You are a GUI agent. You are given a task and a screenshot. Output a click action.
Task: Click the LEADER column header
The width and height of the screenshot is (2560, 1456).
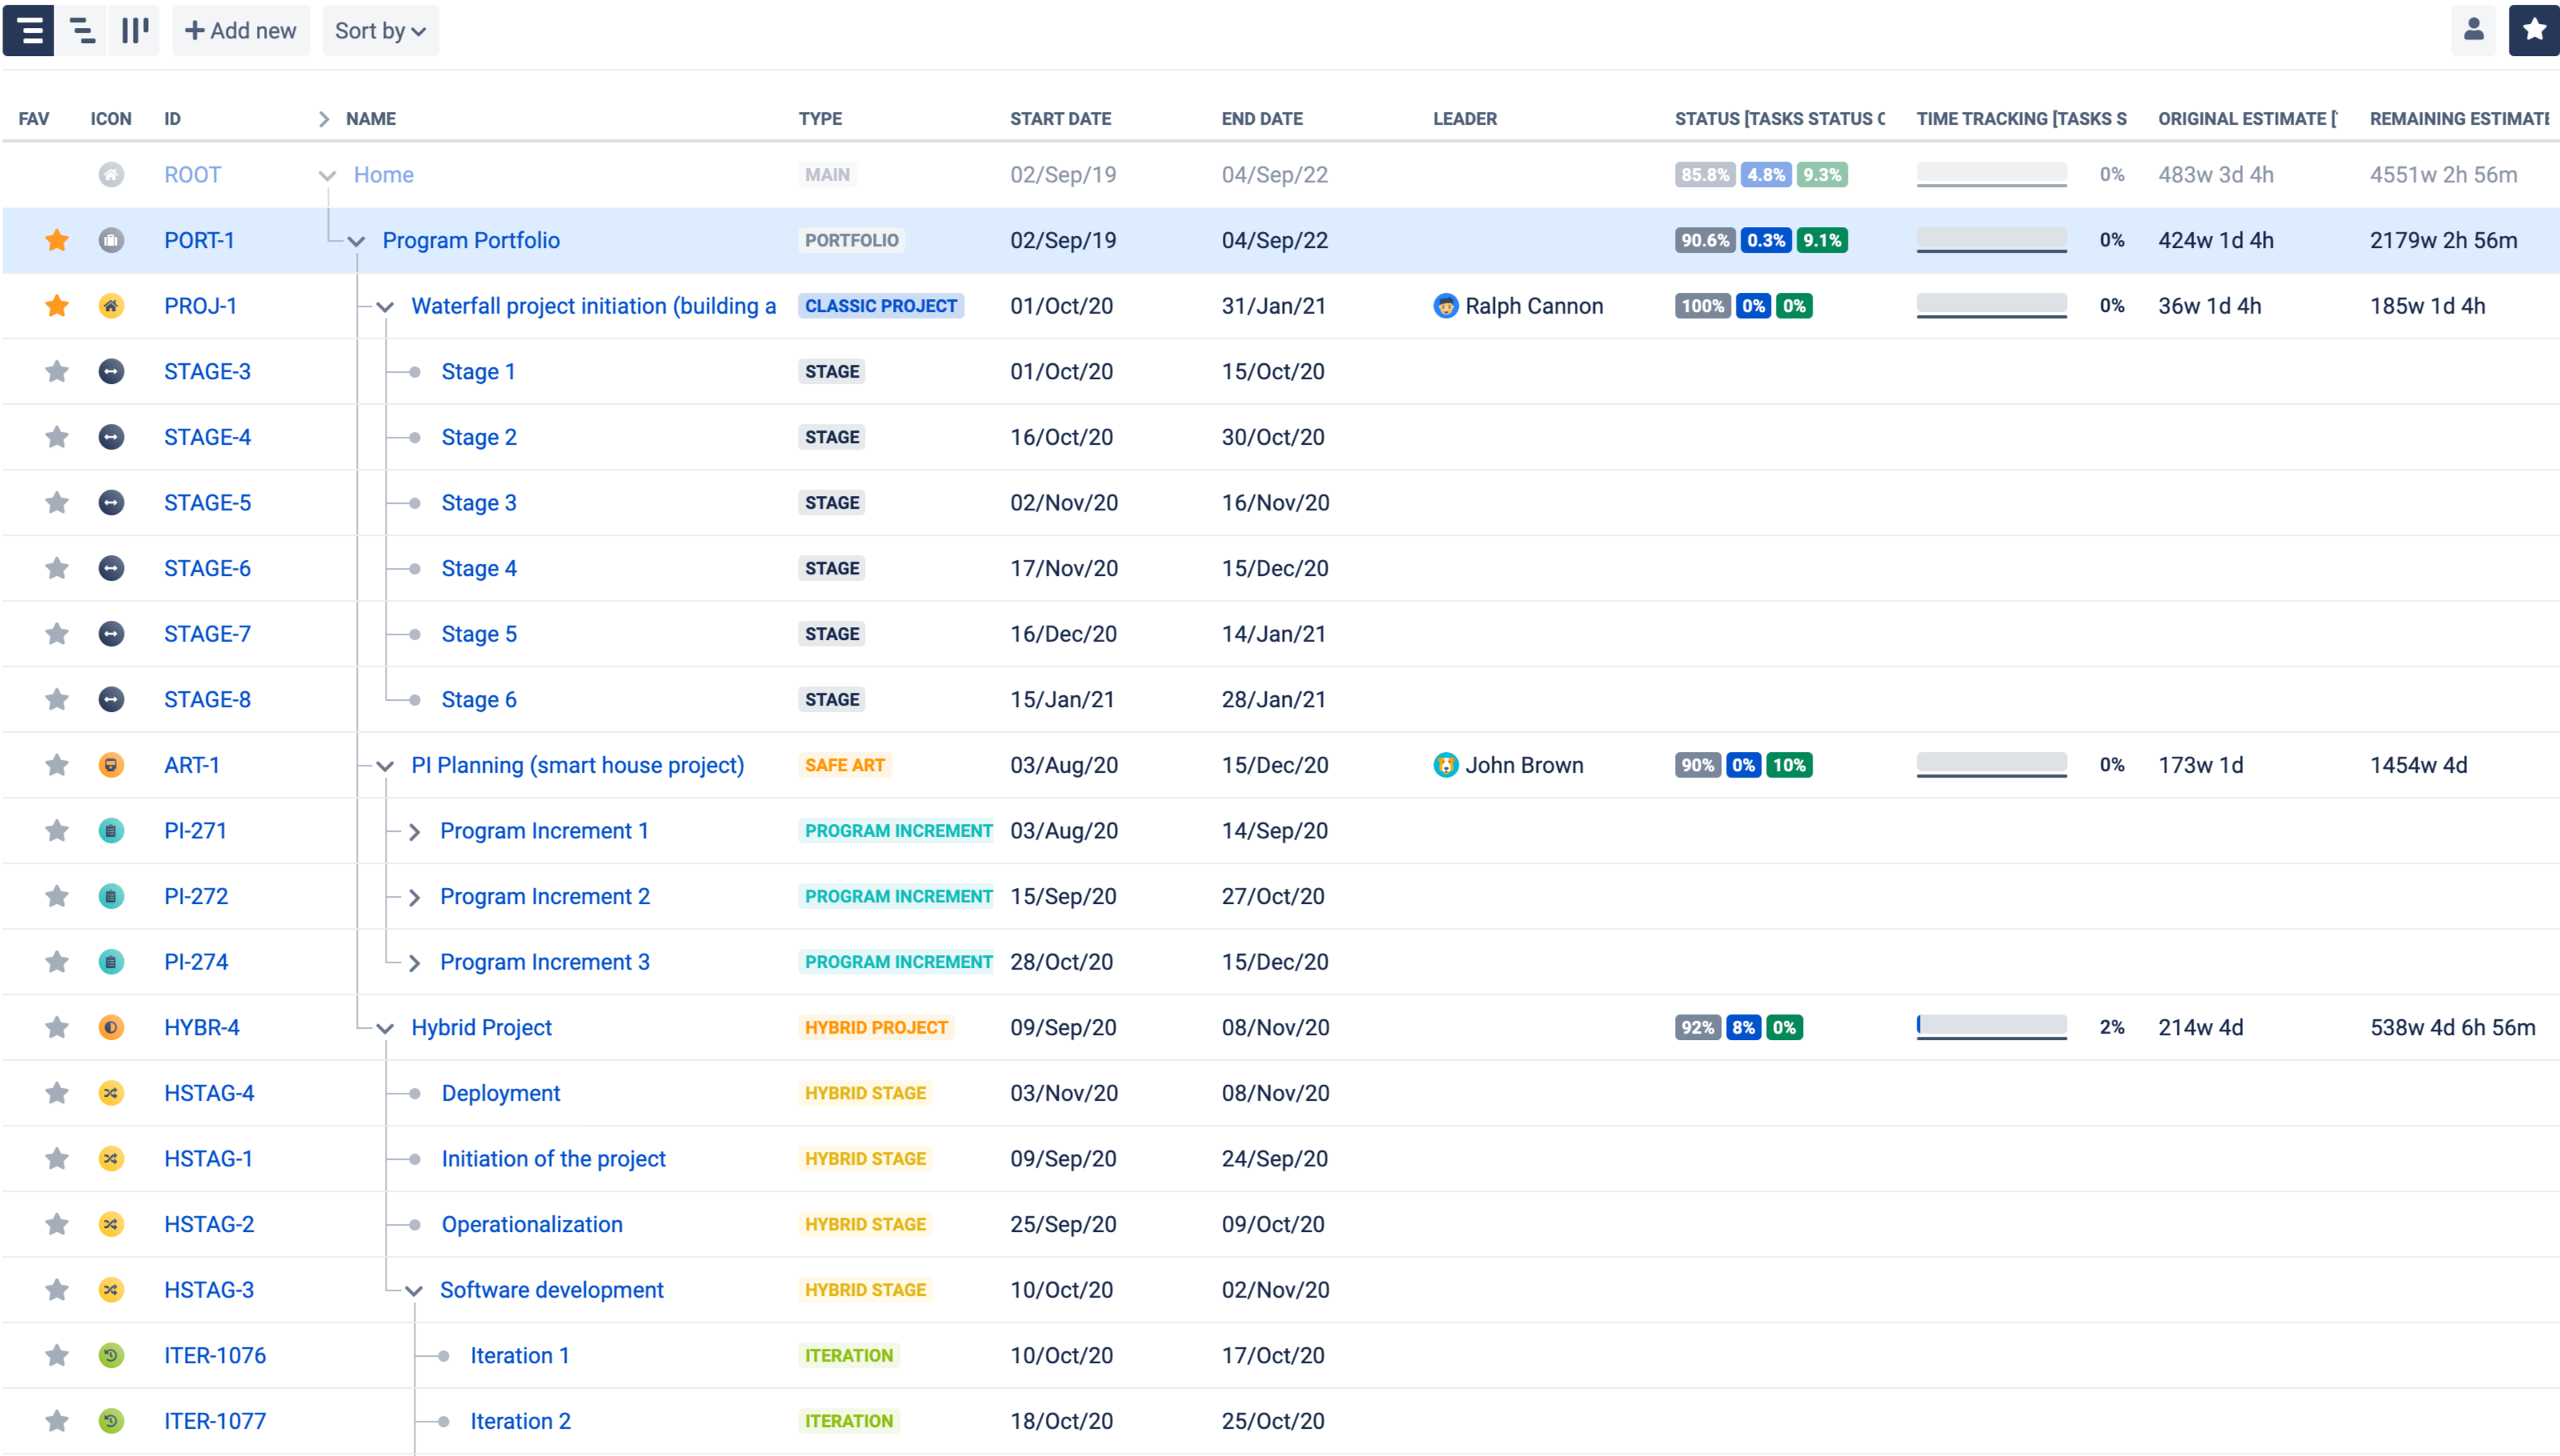click(1464, 119)
